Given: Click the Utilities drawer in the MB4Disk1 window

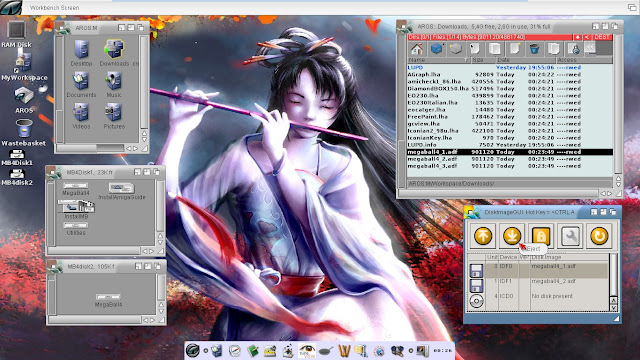Looking at the screenshot, I should coord(76,228).
